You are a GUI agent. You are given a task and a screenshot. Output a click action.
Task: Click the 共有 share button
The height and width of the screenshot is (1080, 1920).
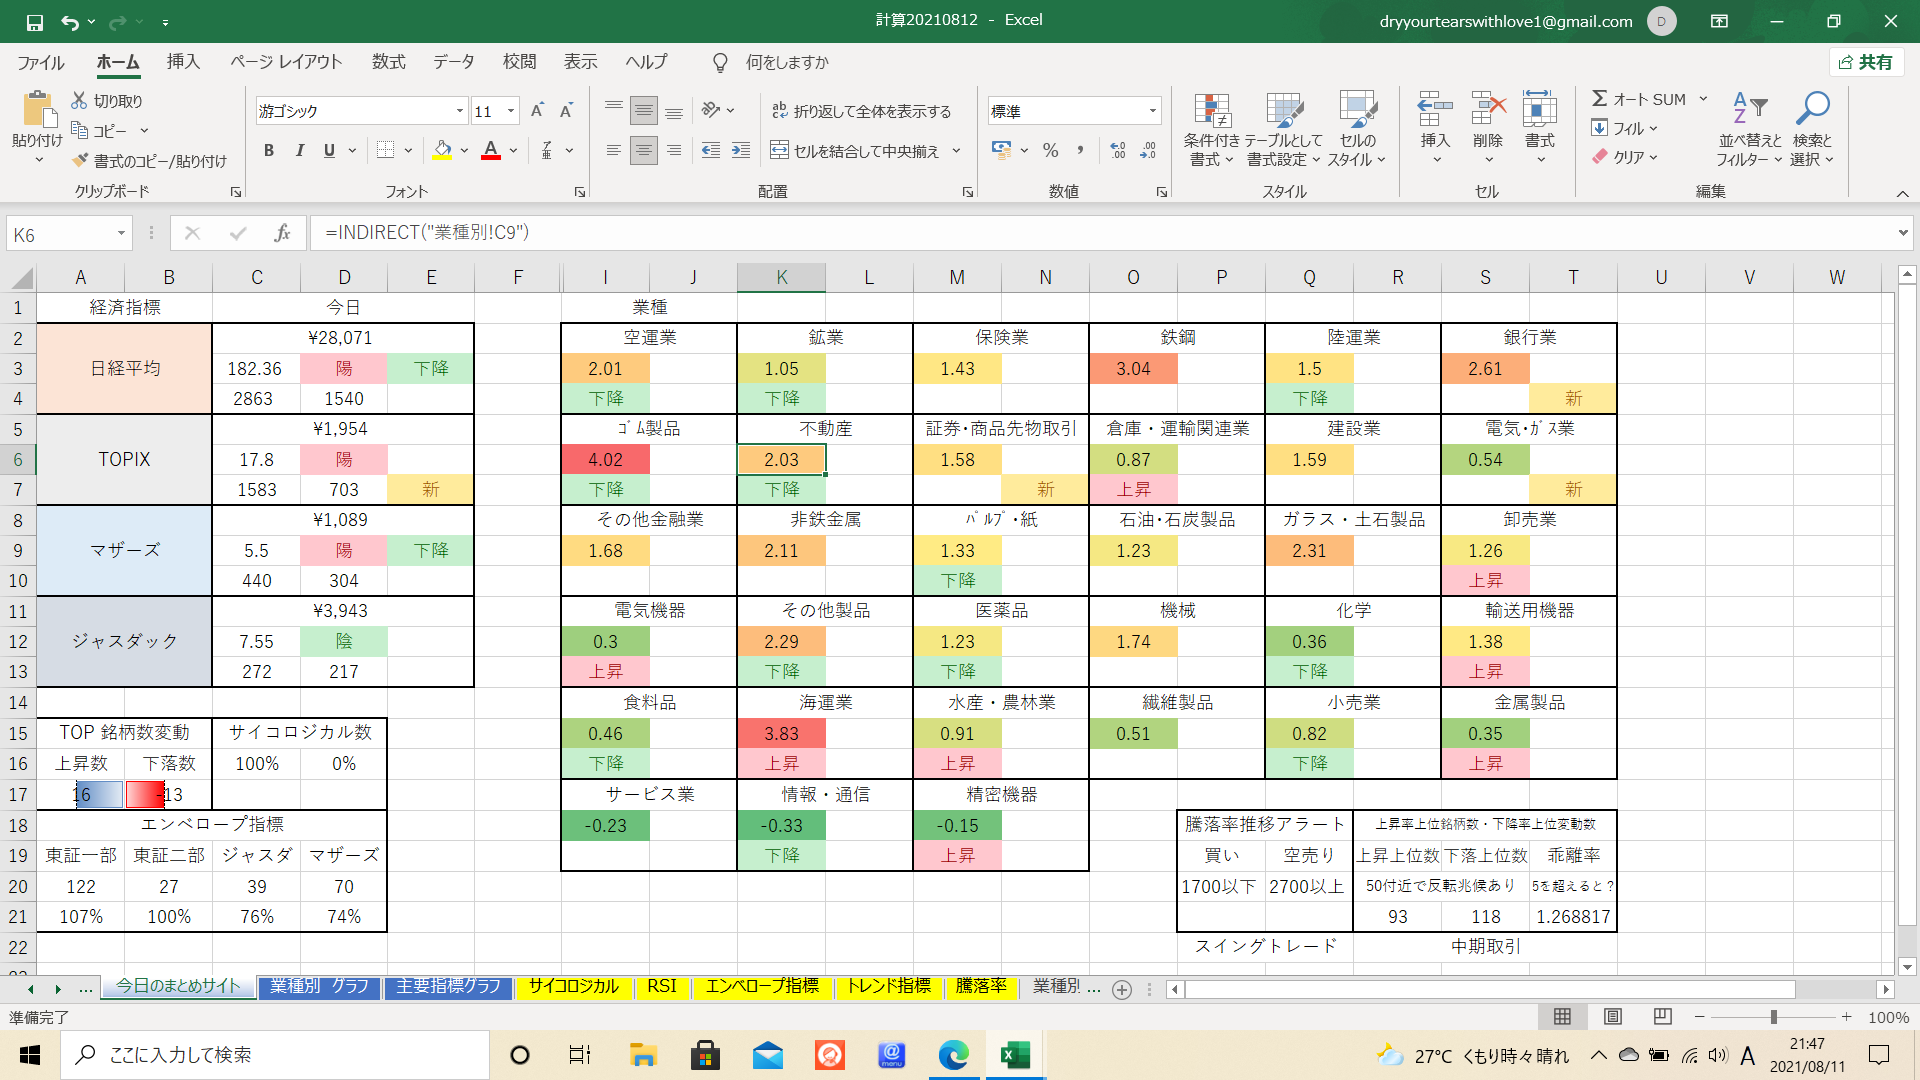point(1866,62)
